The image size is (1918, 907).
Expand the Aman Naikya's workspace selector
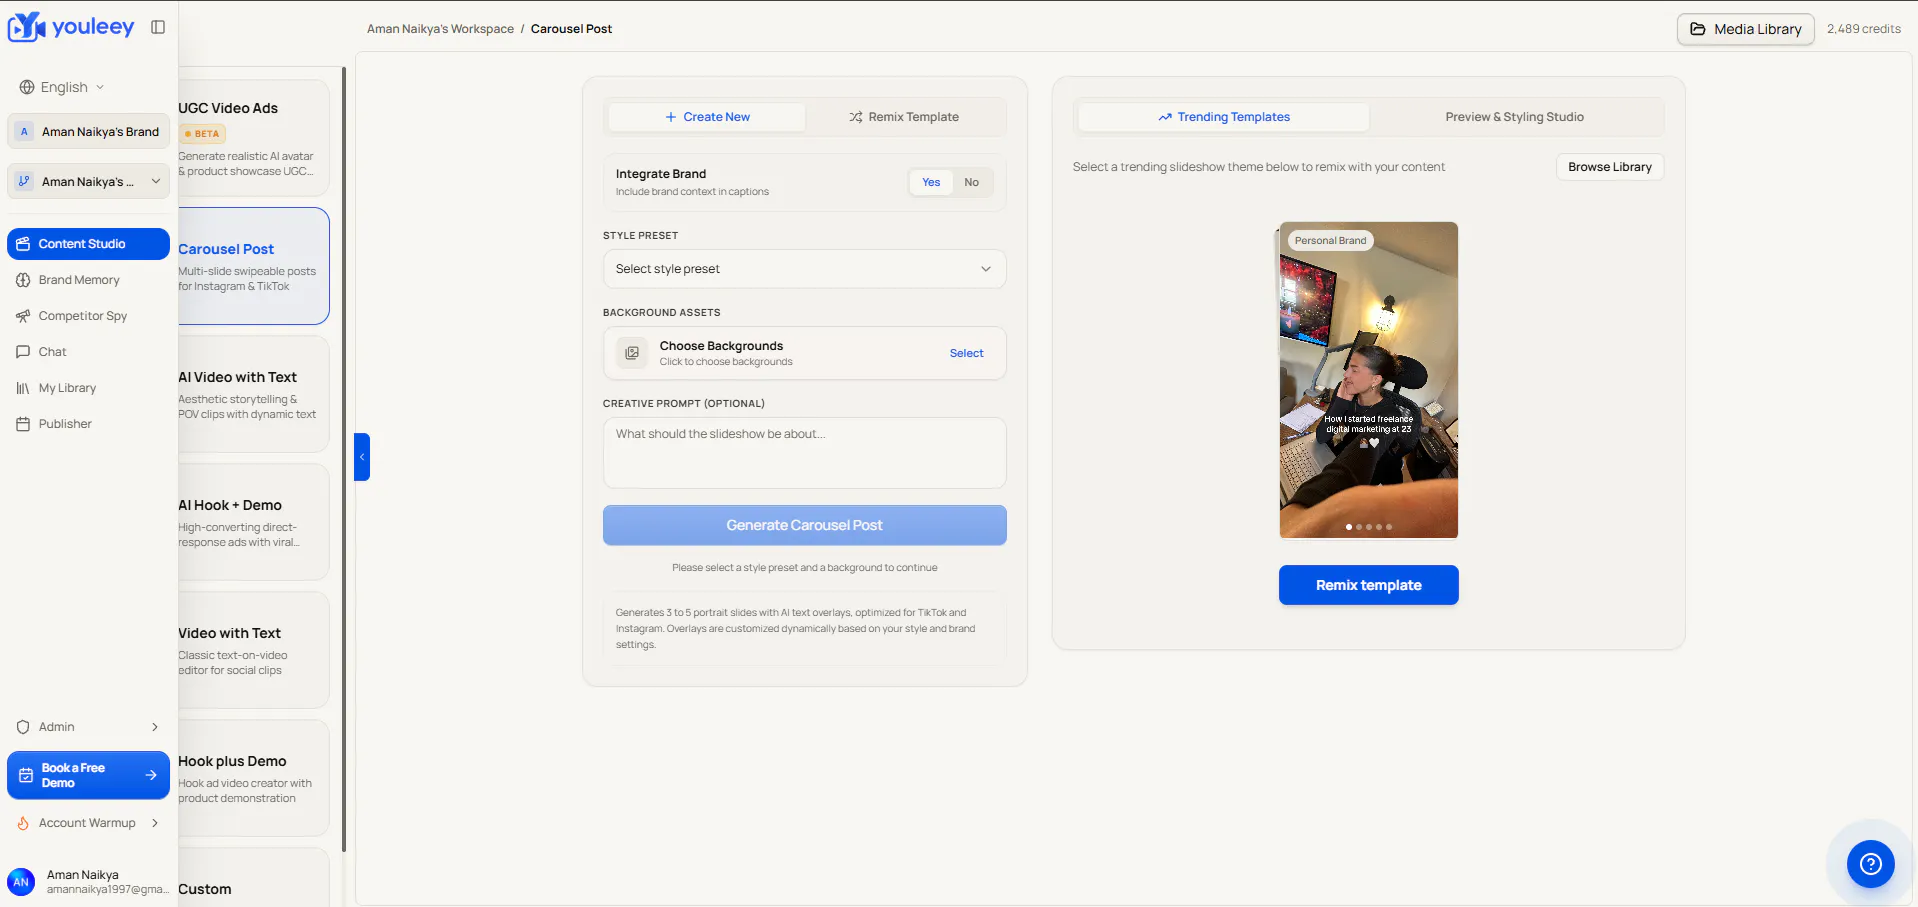click(x=89, y=181)
